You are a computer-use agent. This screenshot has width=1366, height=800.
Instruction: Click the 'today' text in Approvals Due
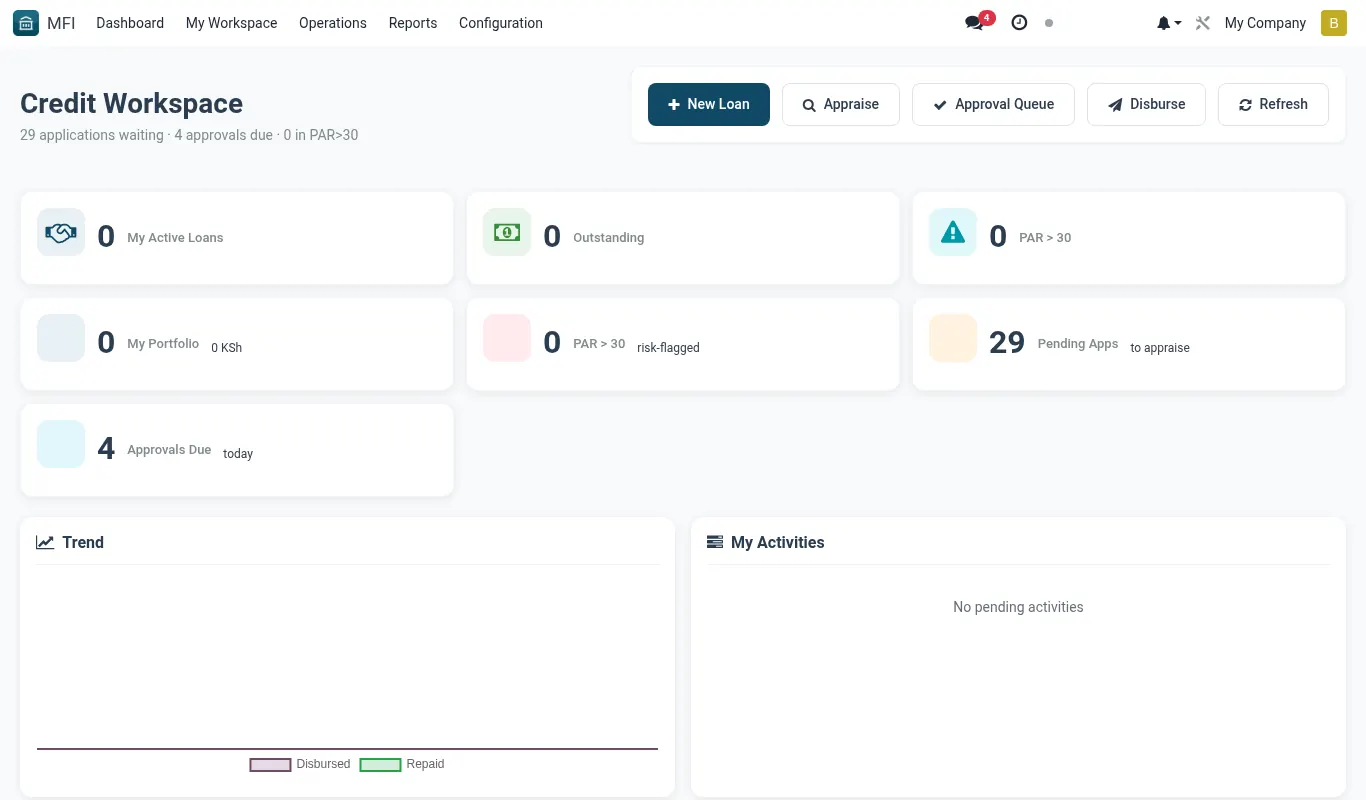click(x=238, y=454)
